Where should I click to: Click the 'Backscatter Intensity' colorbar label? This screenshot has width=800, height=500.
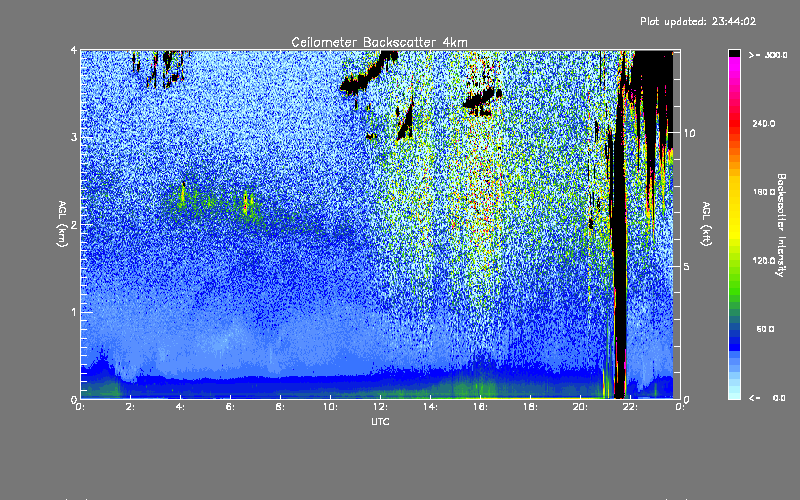pos(781,225)
